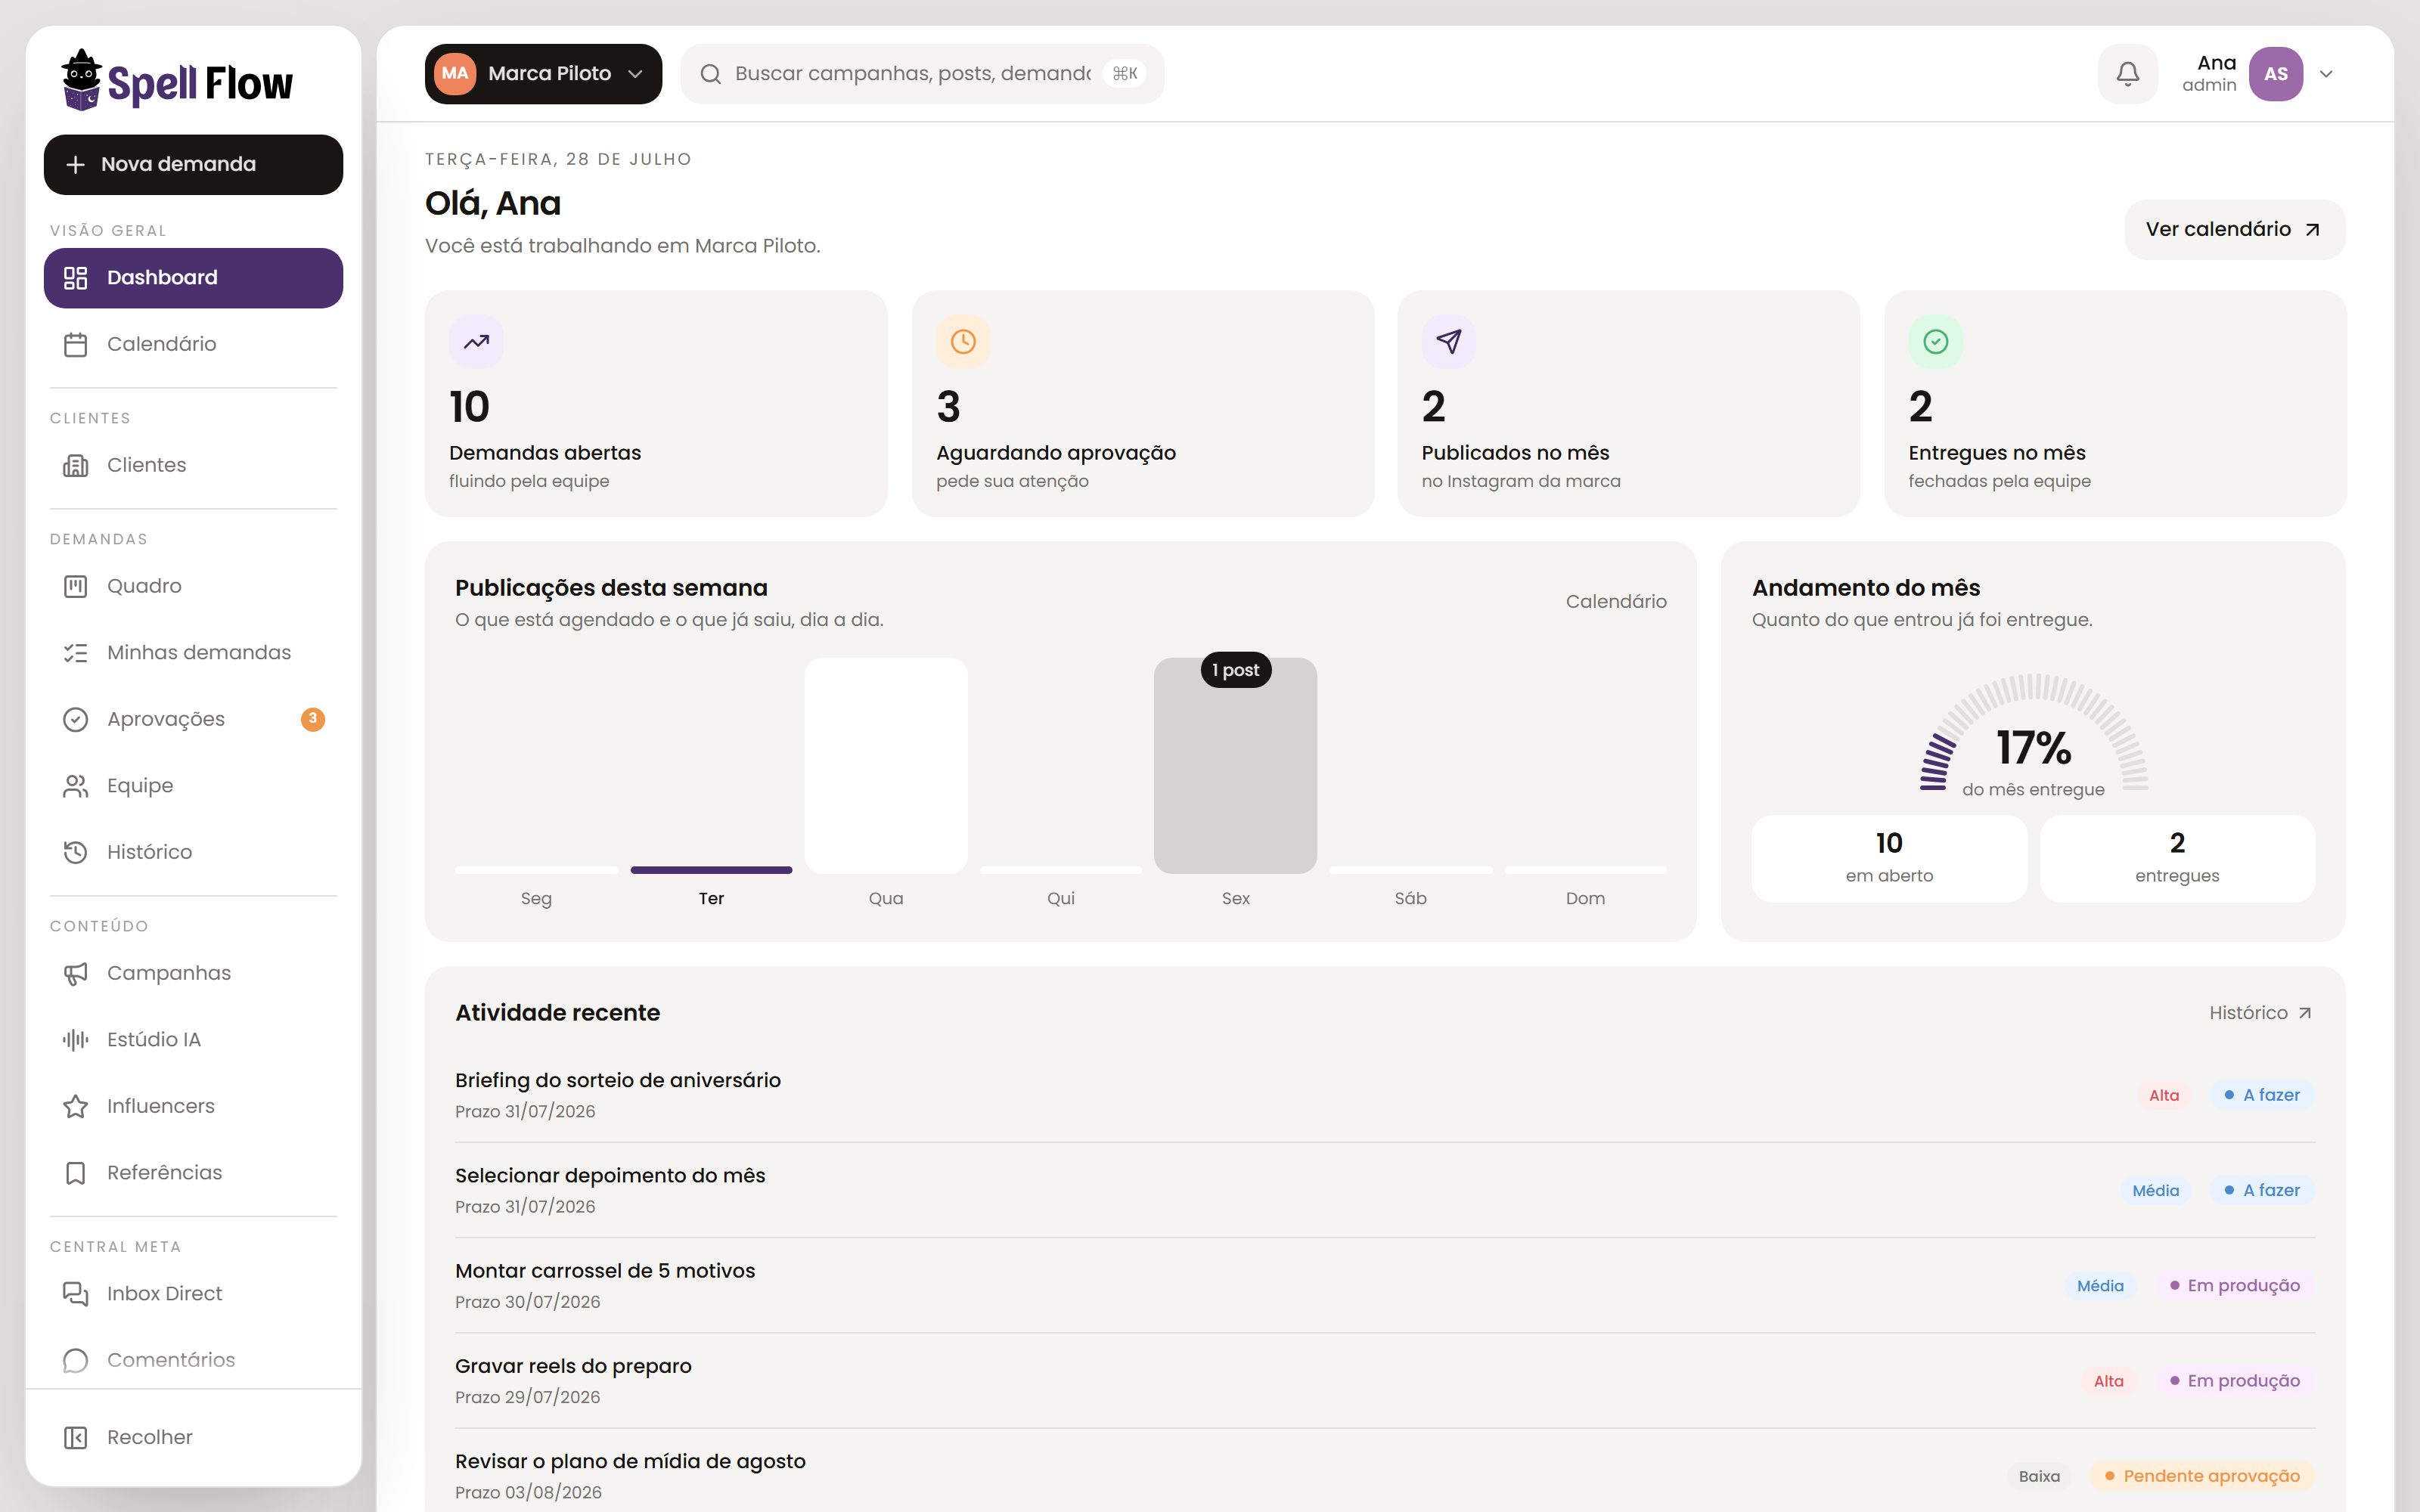
Task: Click the Calendário calendar icon
Action: coord(75,344)
